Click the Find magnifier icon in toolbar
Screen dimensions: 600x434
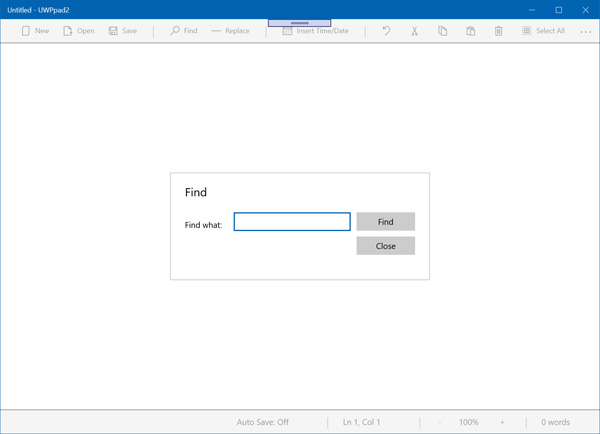[x=175, y=31]
